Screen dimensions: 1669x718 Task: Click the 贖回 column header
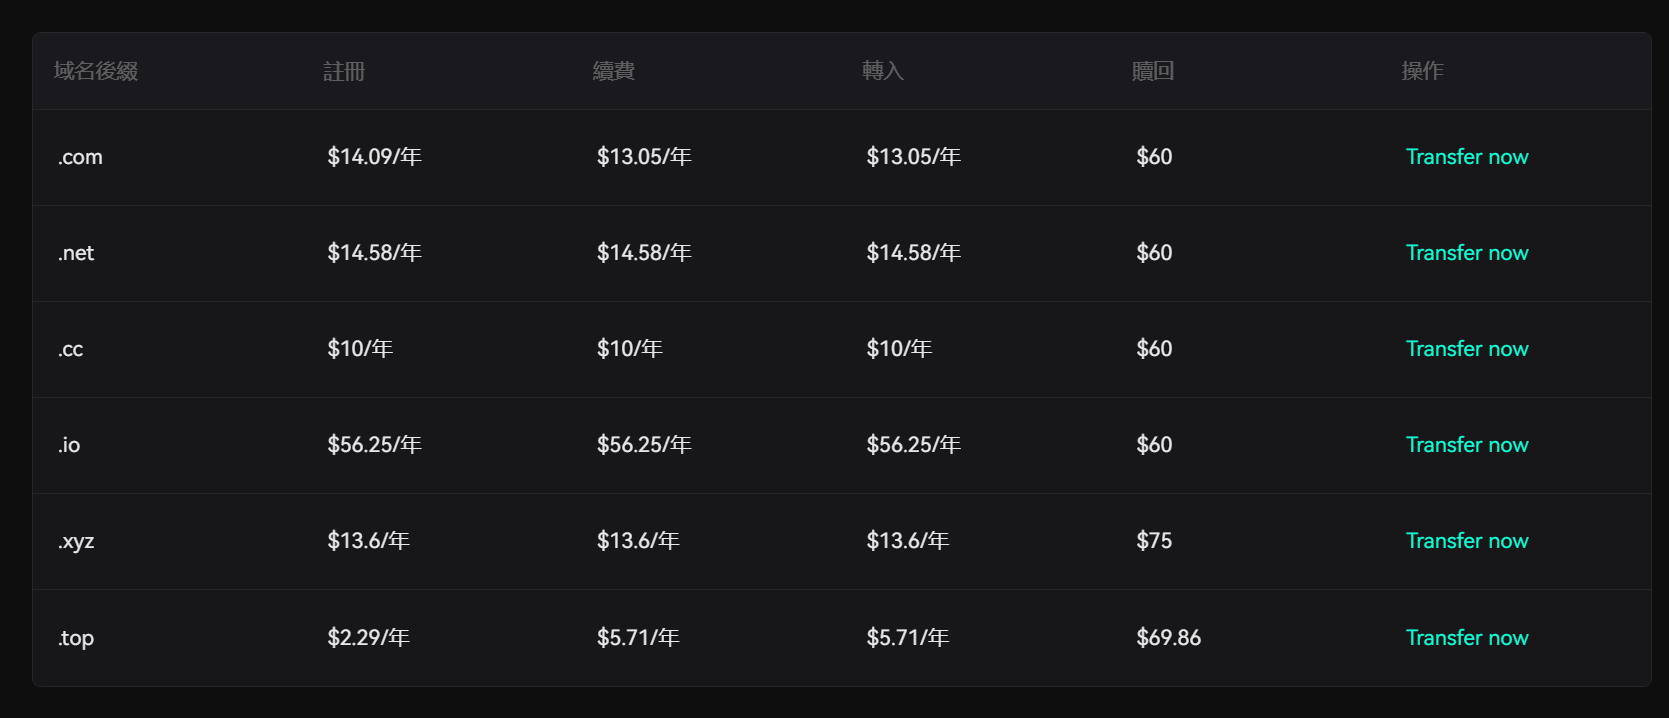[1152, 71]
